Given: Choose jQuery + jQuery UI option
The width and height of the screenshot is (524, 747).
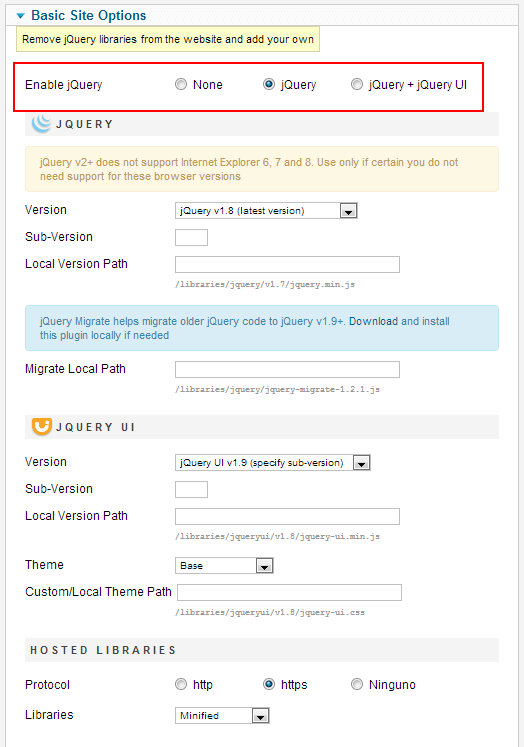Looking at the screenshot, I should tap(357, 84).
